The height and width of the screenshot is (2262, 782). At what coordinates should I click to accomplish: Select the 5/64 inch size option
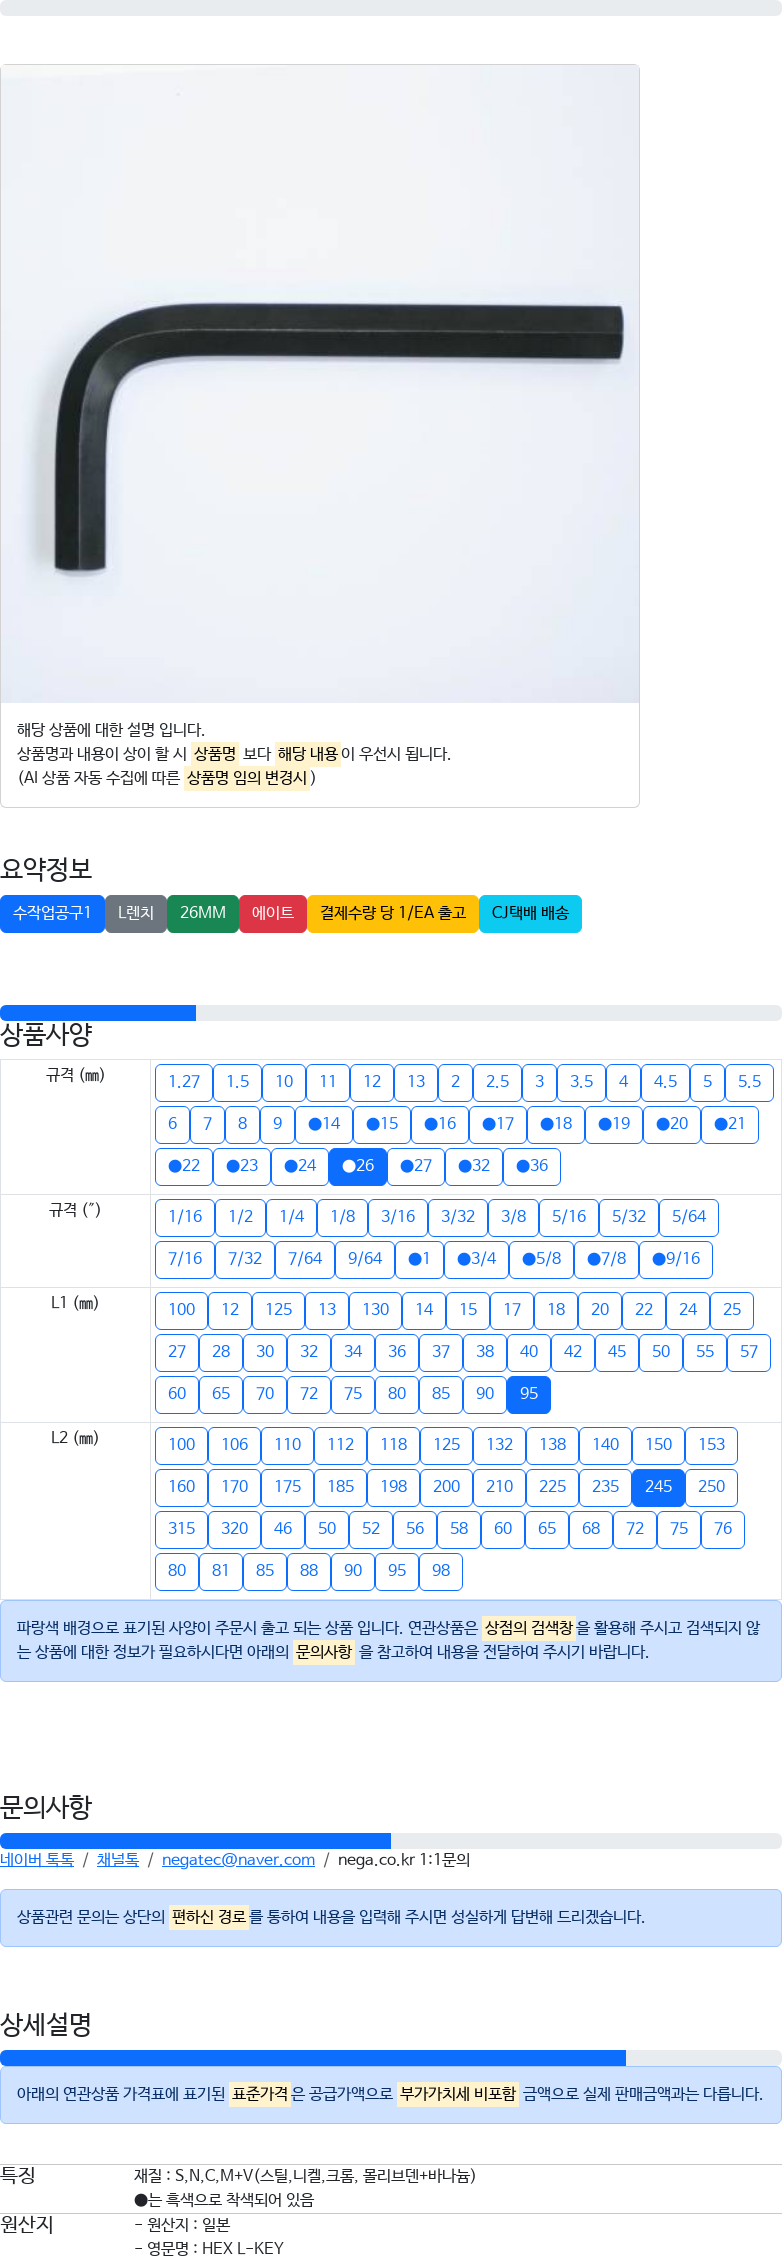point(689,1217)
